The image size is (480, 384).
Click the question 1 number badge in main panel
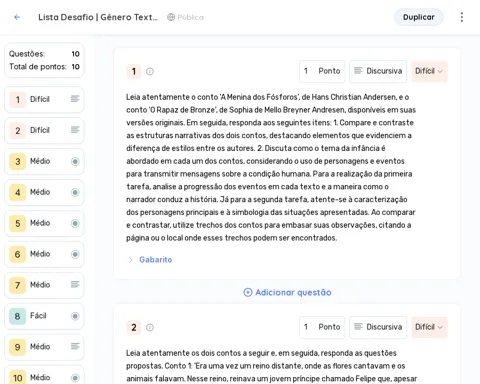tap(134, 71)
